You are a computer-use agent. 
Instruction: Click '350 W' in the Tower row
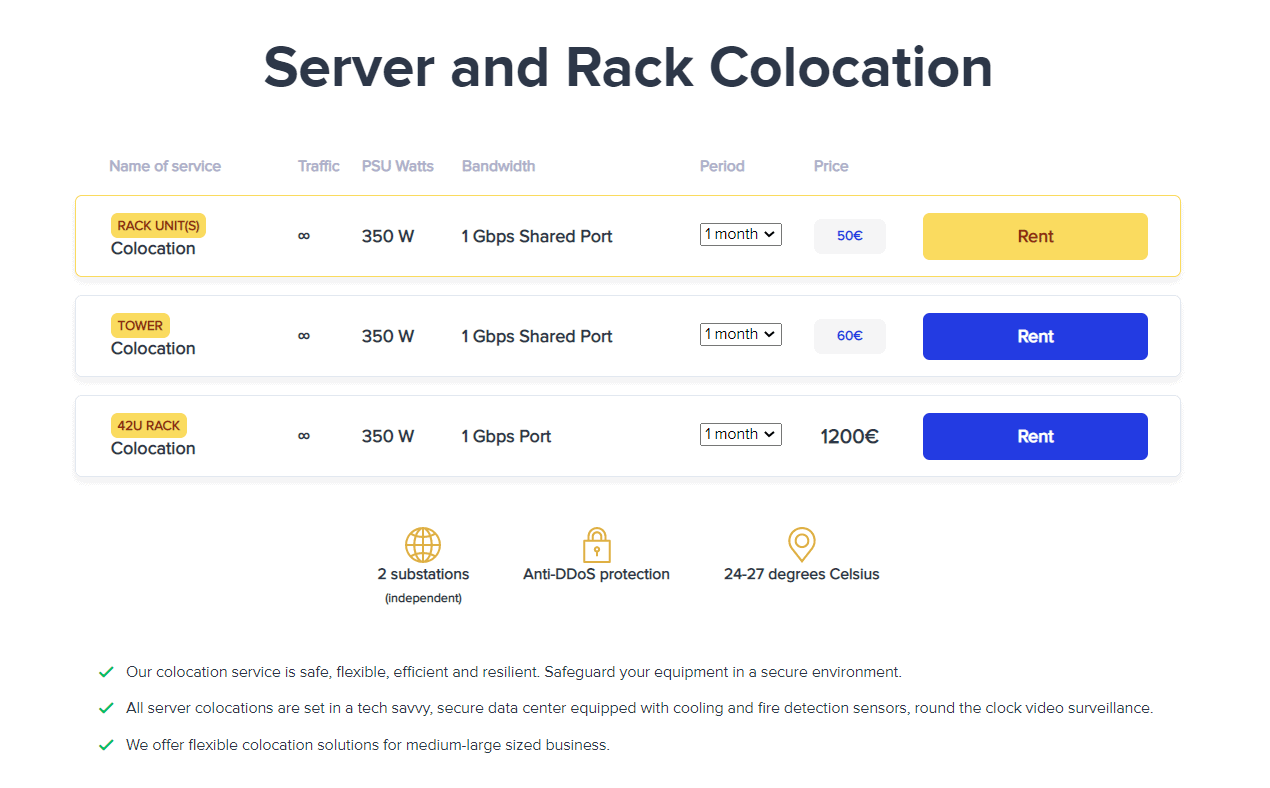[388, 336]
